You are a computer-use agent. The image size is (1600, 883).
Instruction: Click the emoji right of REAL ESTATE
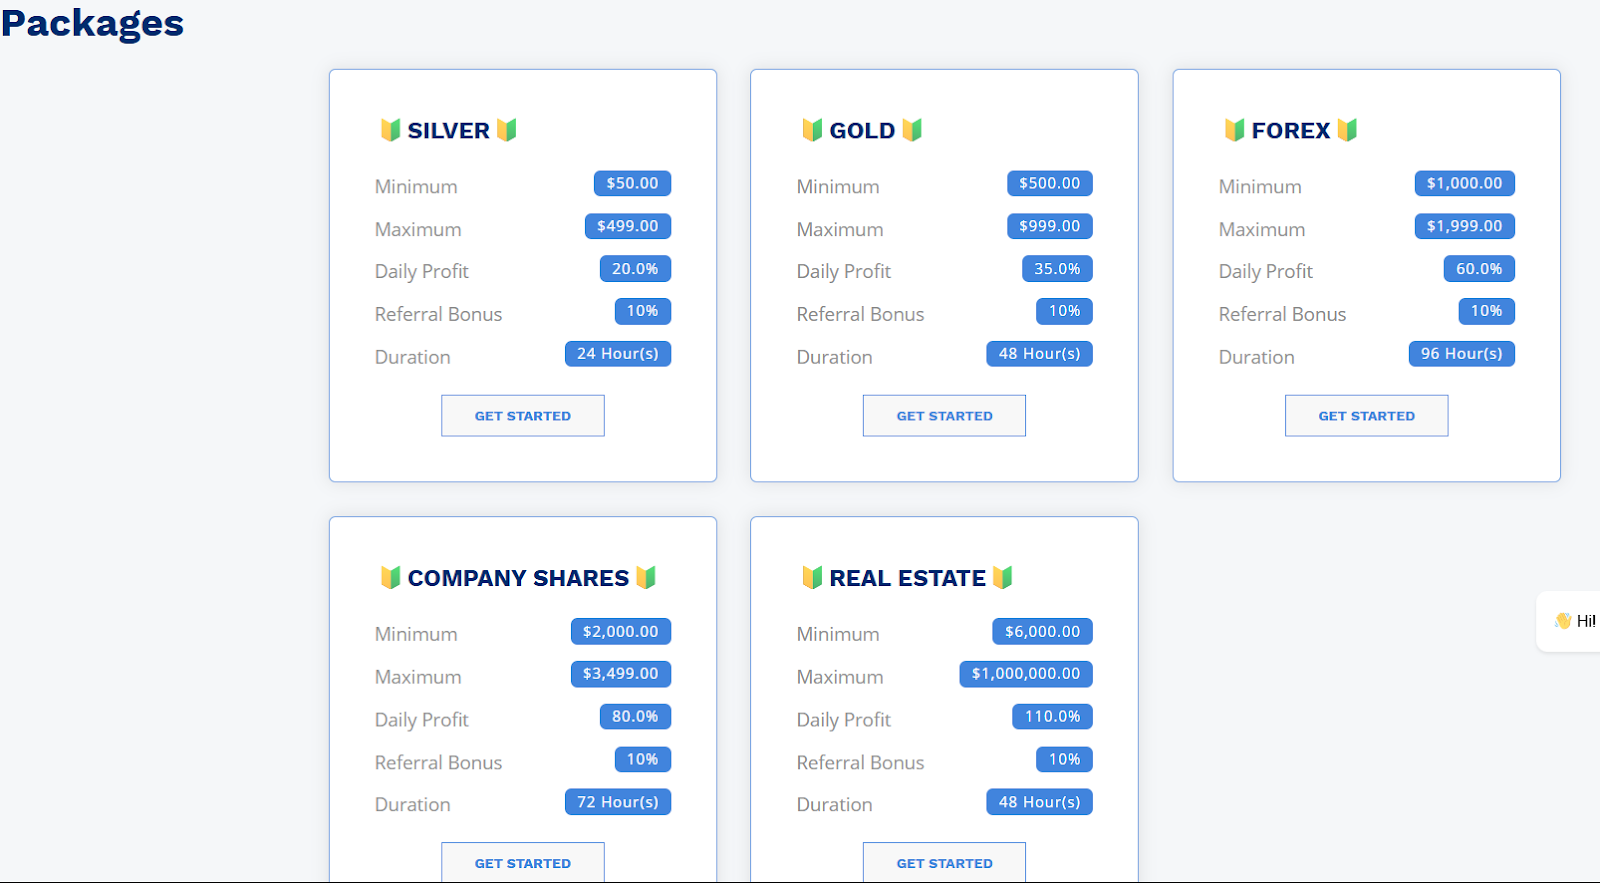(x=1003, y=577)
